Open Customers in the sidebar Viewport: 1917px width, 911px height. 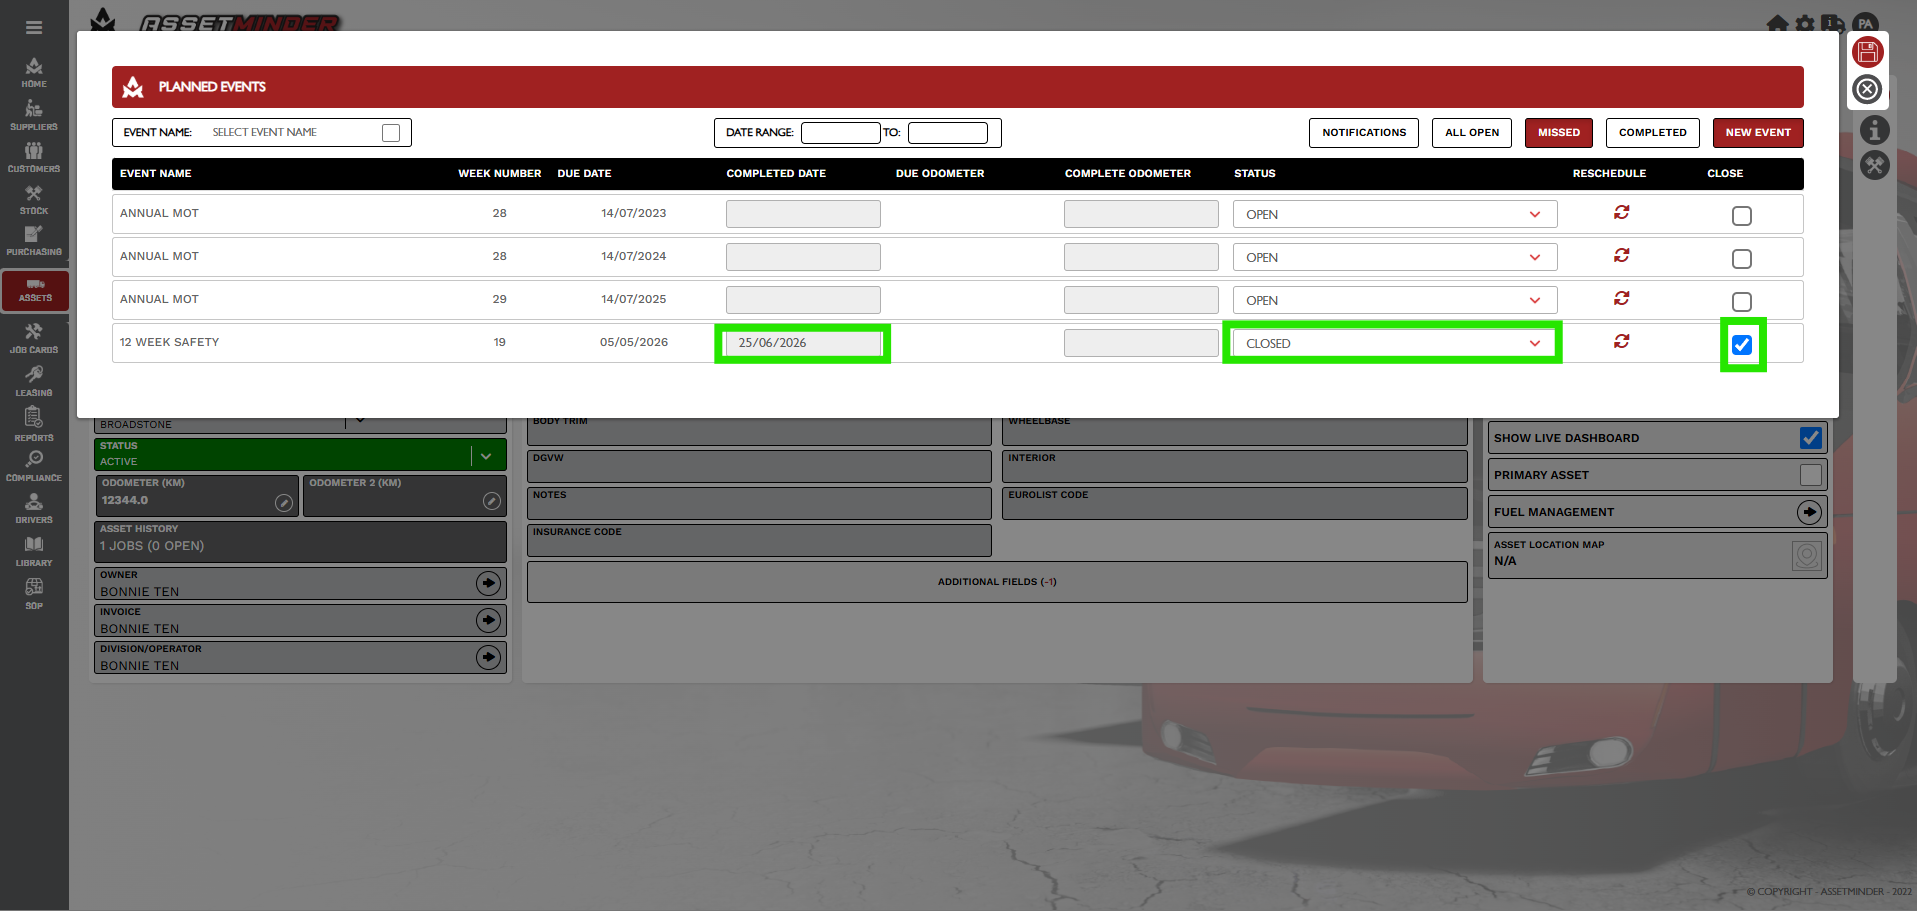coord(34,157)
